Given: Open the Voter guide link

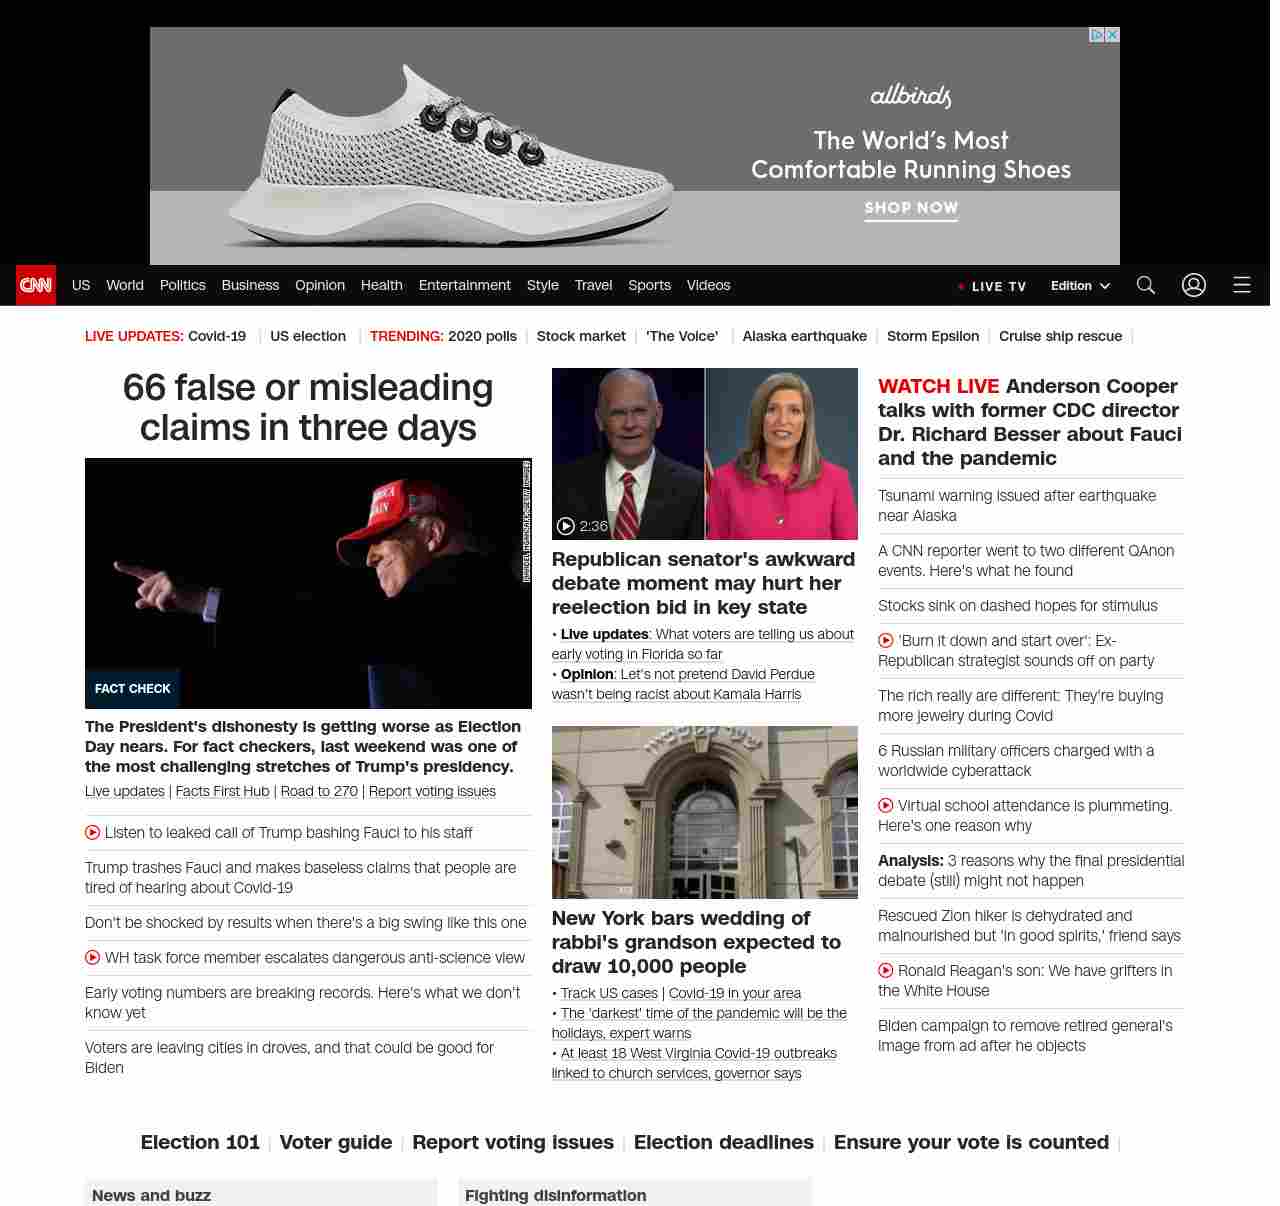Looking at the screenshot, I should tap(335, 1142).
